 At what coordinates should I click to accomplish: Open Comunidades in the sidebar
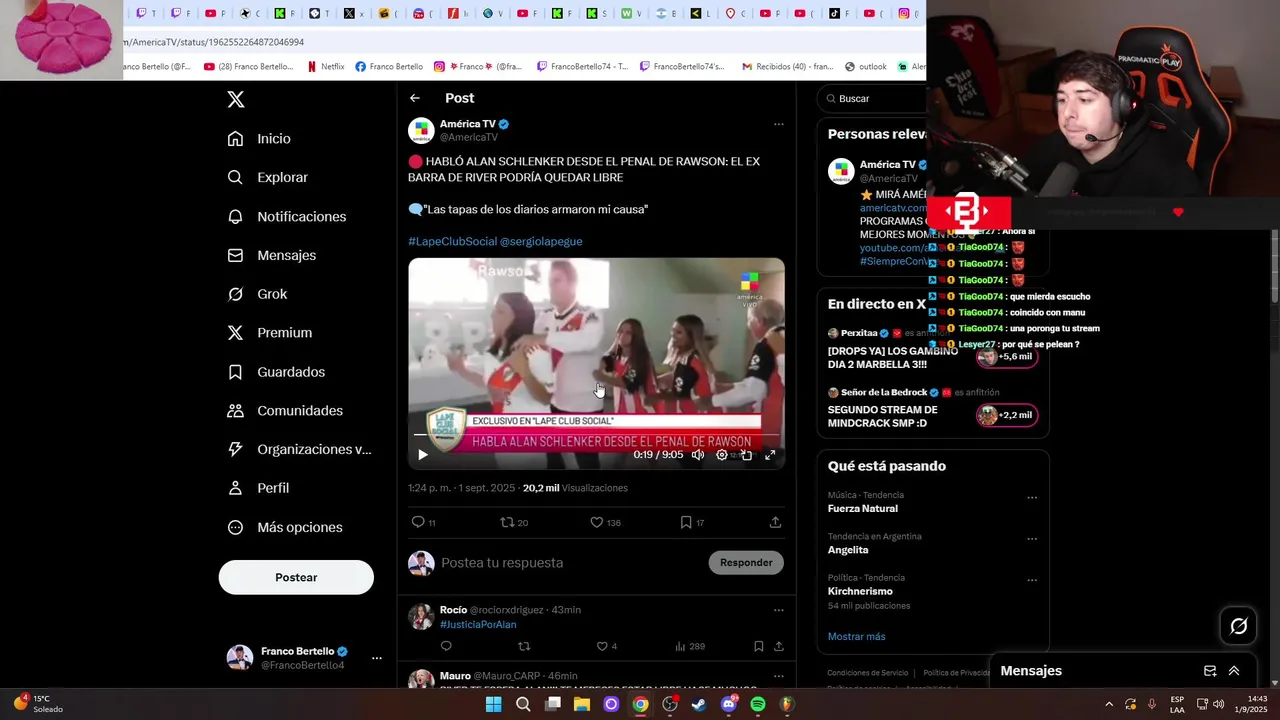coord(285,411)
